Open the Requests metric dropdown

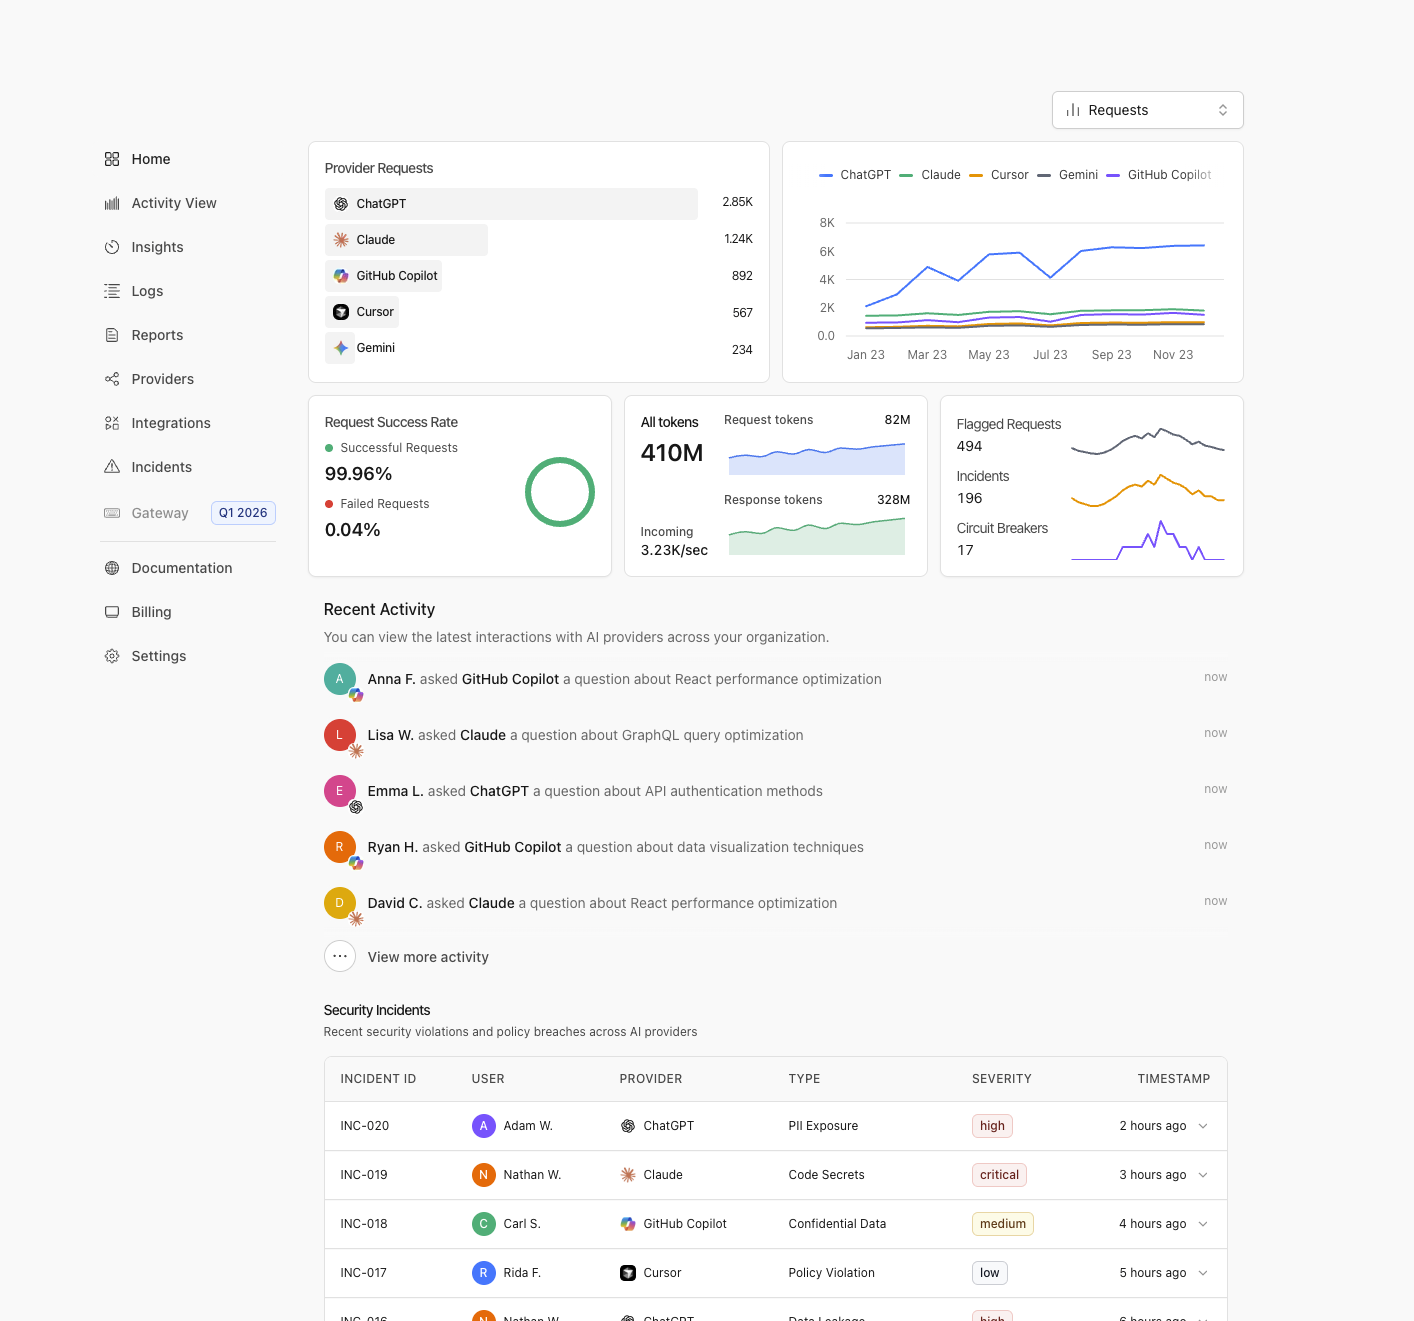pos(1147,110)
